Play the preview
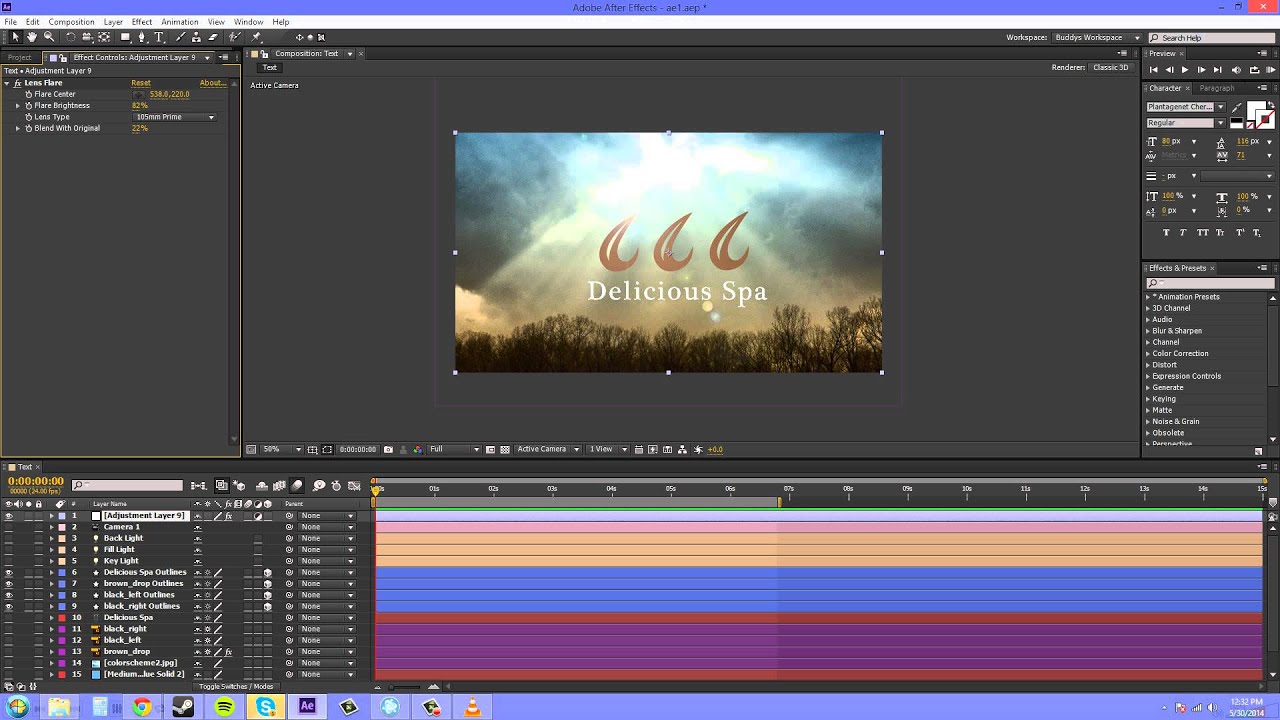1280x720 pixels. pyautogui.click(x=1185, y=70)
